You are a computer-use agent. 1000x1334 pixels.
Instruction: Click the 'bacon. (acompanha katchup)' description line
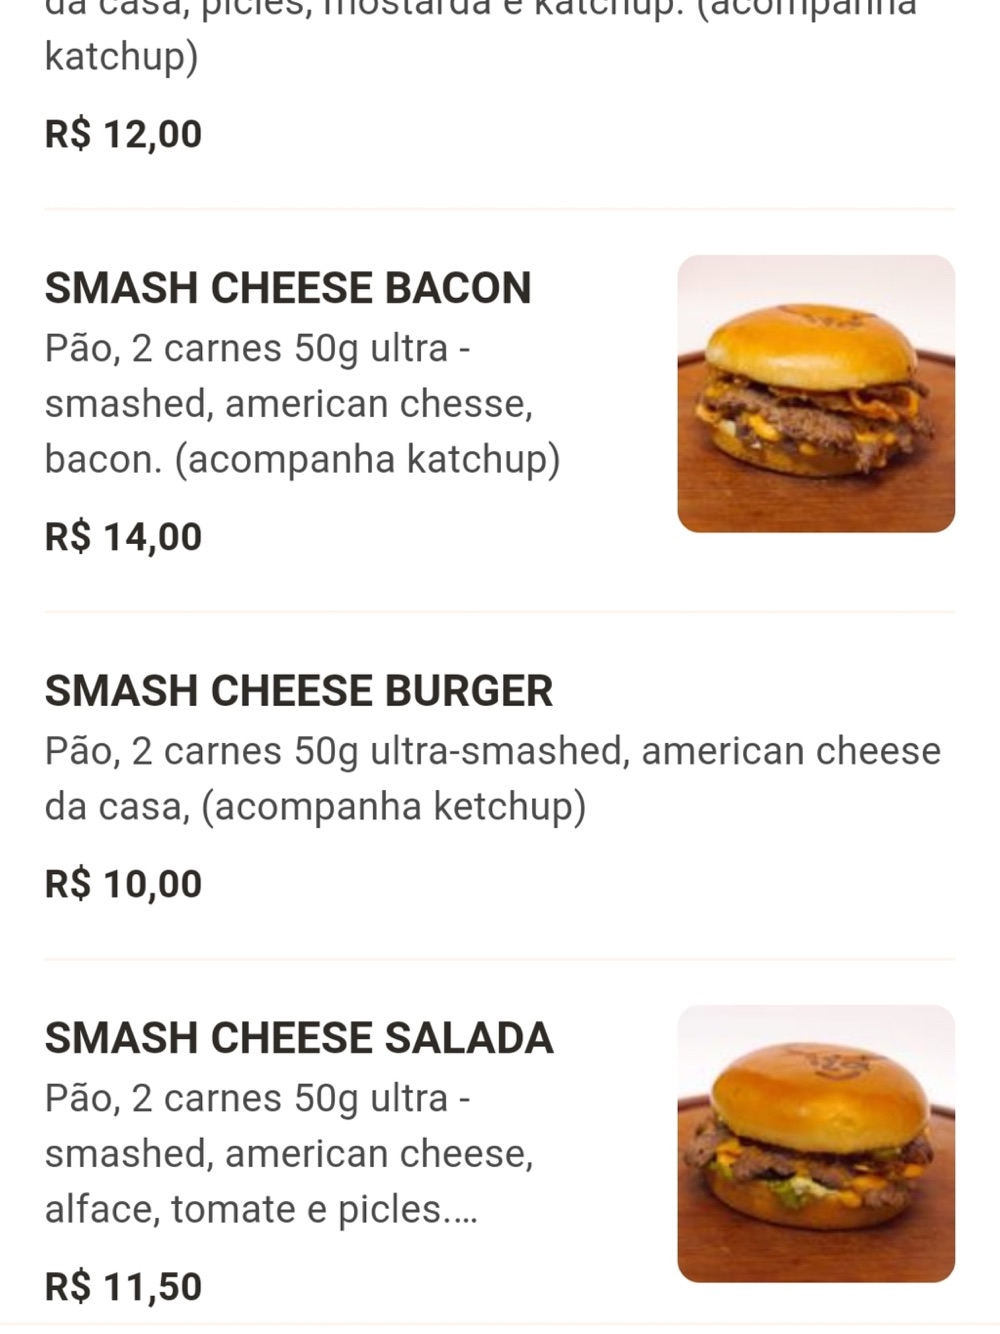pos(302,460)
